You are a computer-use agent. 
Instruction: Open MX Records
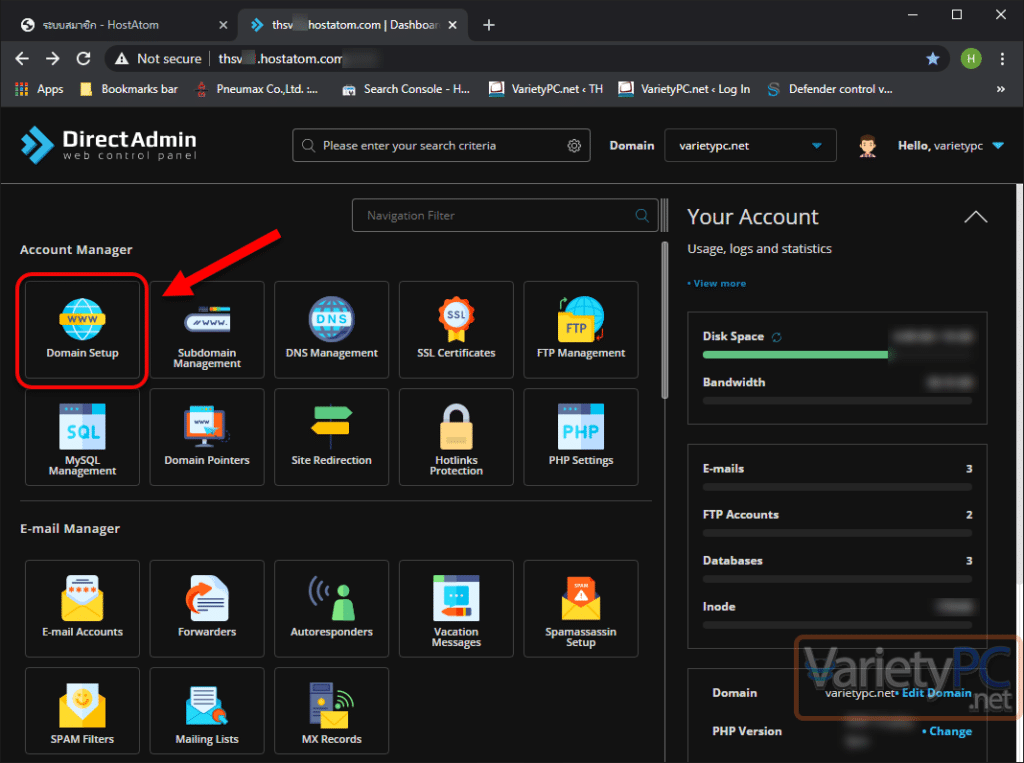332,711
